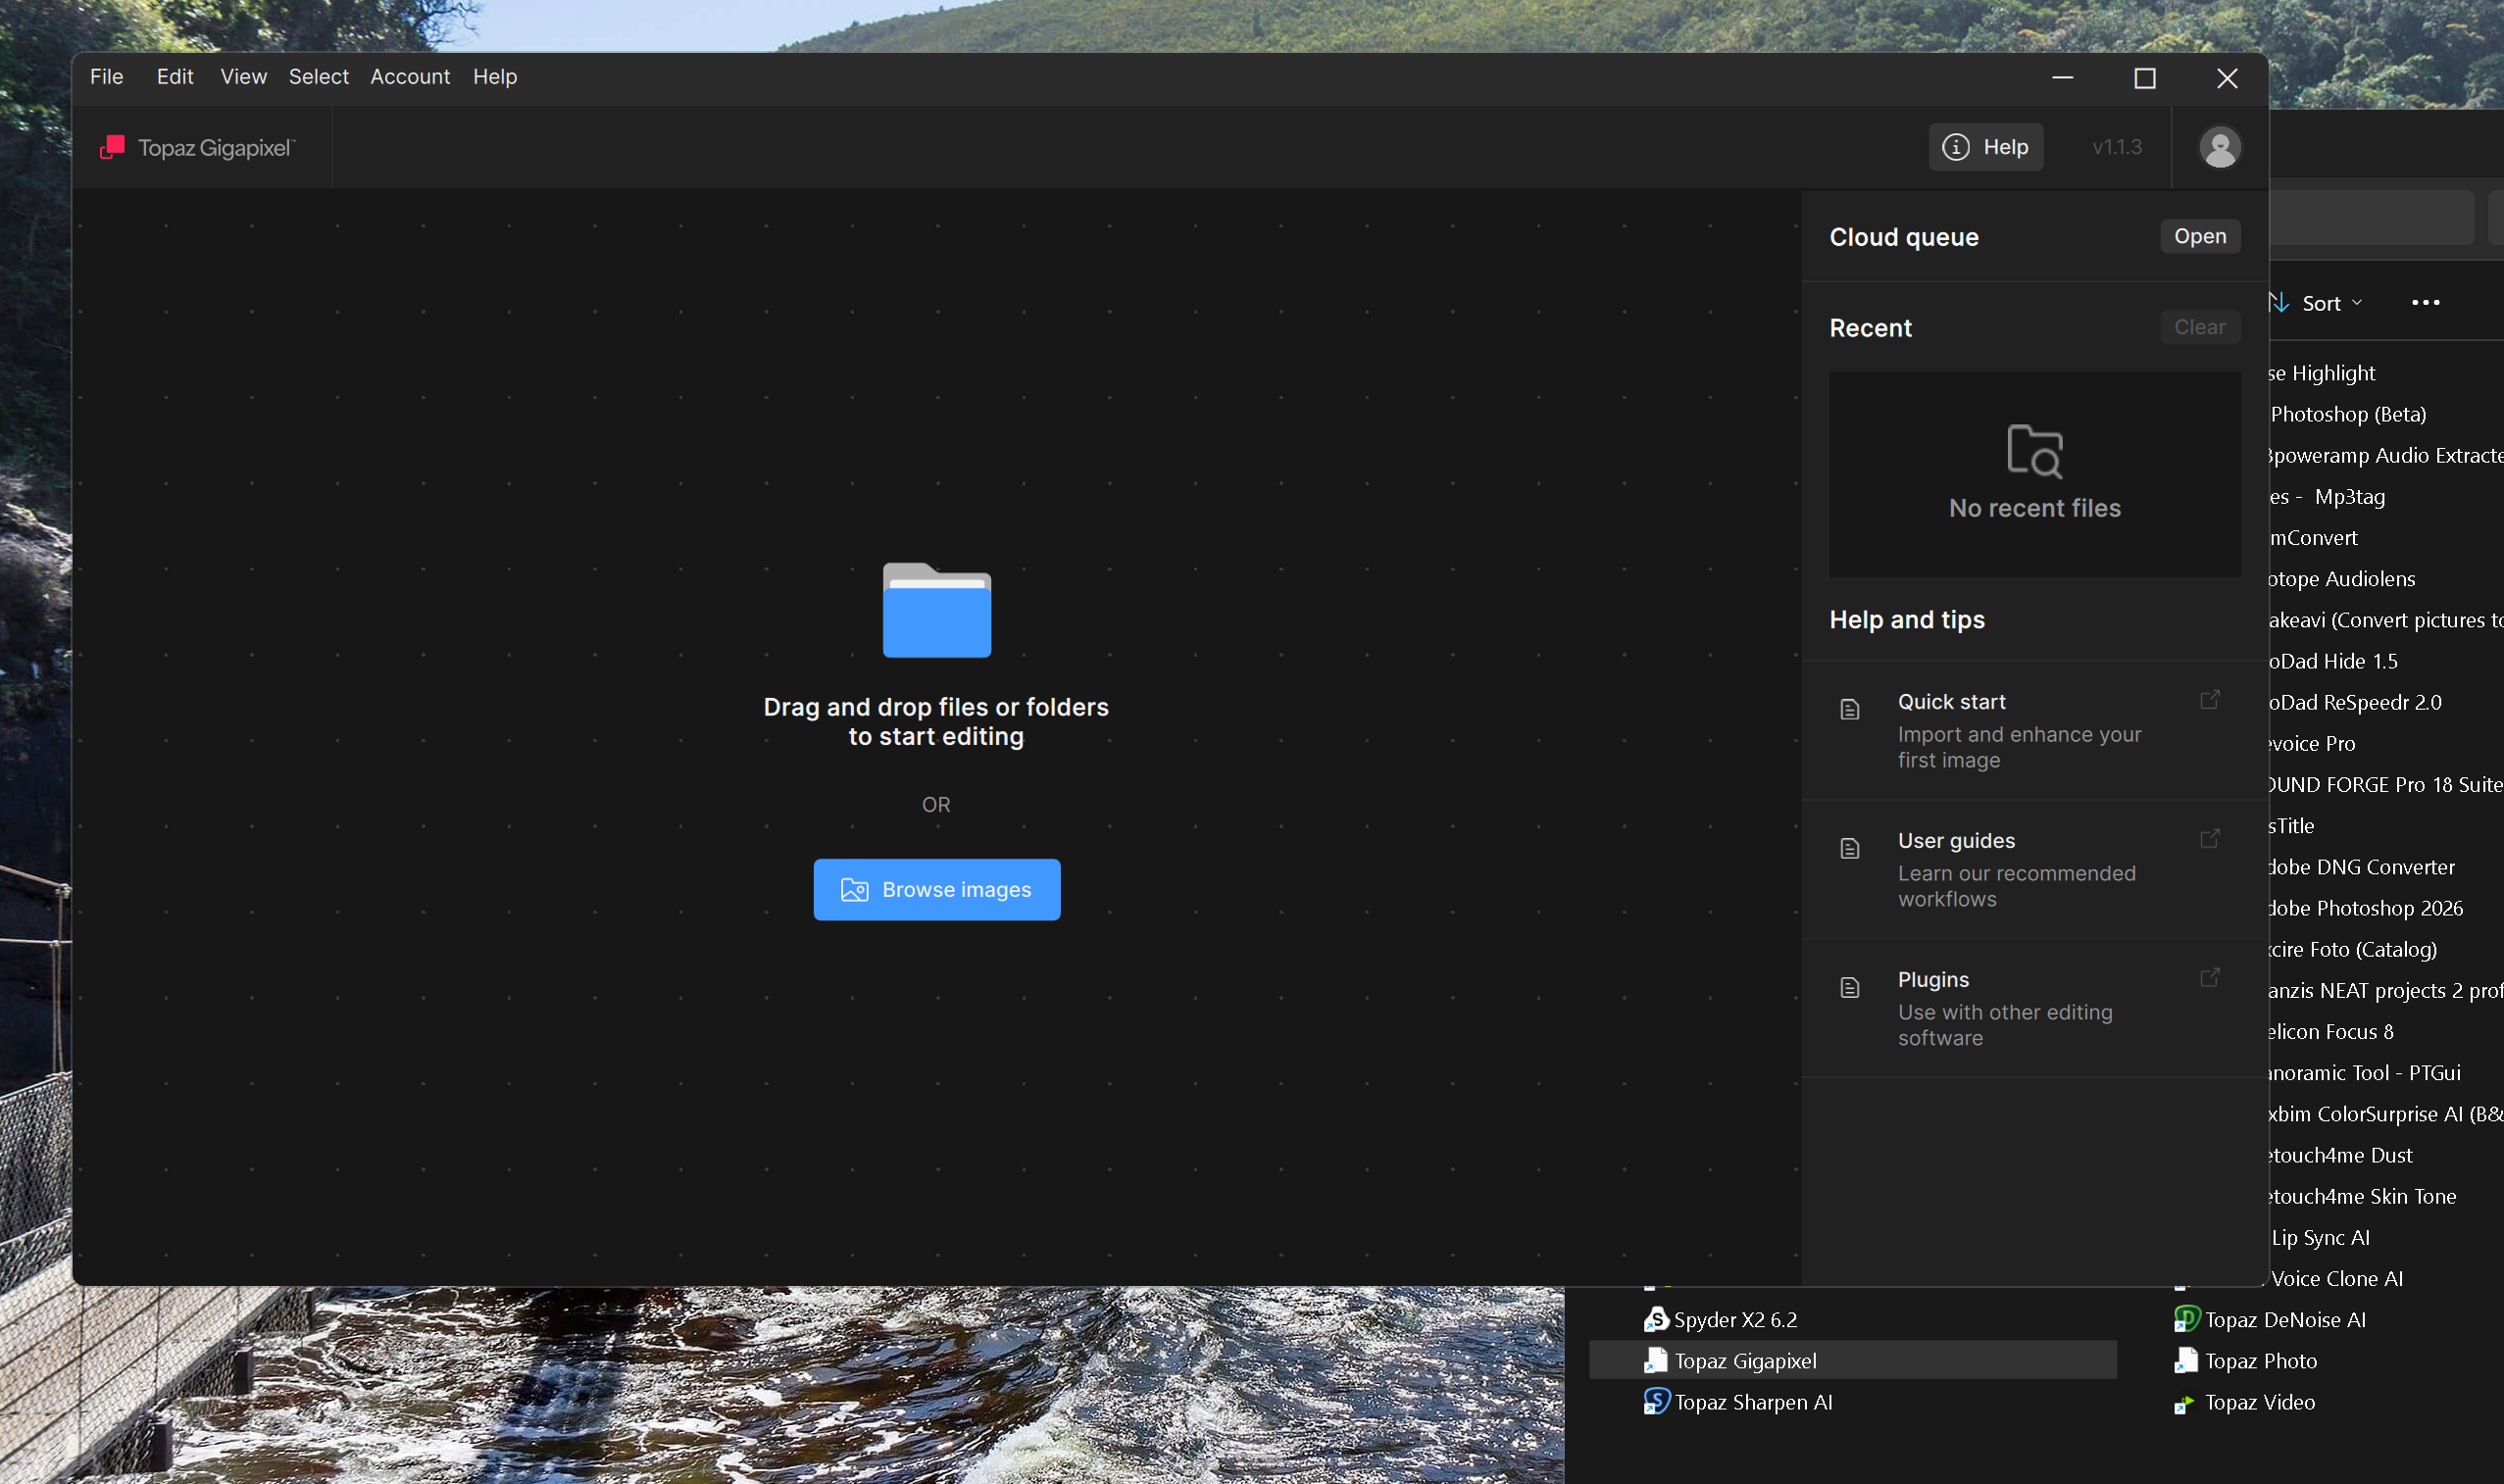
Task: Clear the Recent files list
Action: tap(2199, 327)
